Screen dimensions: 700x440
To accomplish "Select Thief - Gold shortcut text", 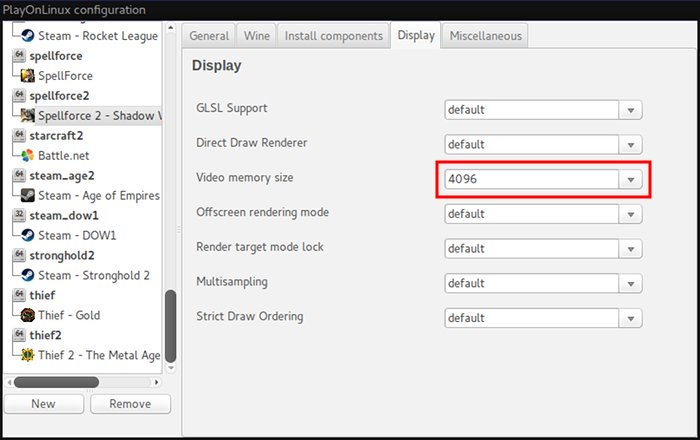I will (x=69, y=315).
